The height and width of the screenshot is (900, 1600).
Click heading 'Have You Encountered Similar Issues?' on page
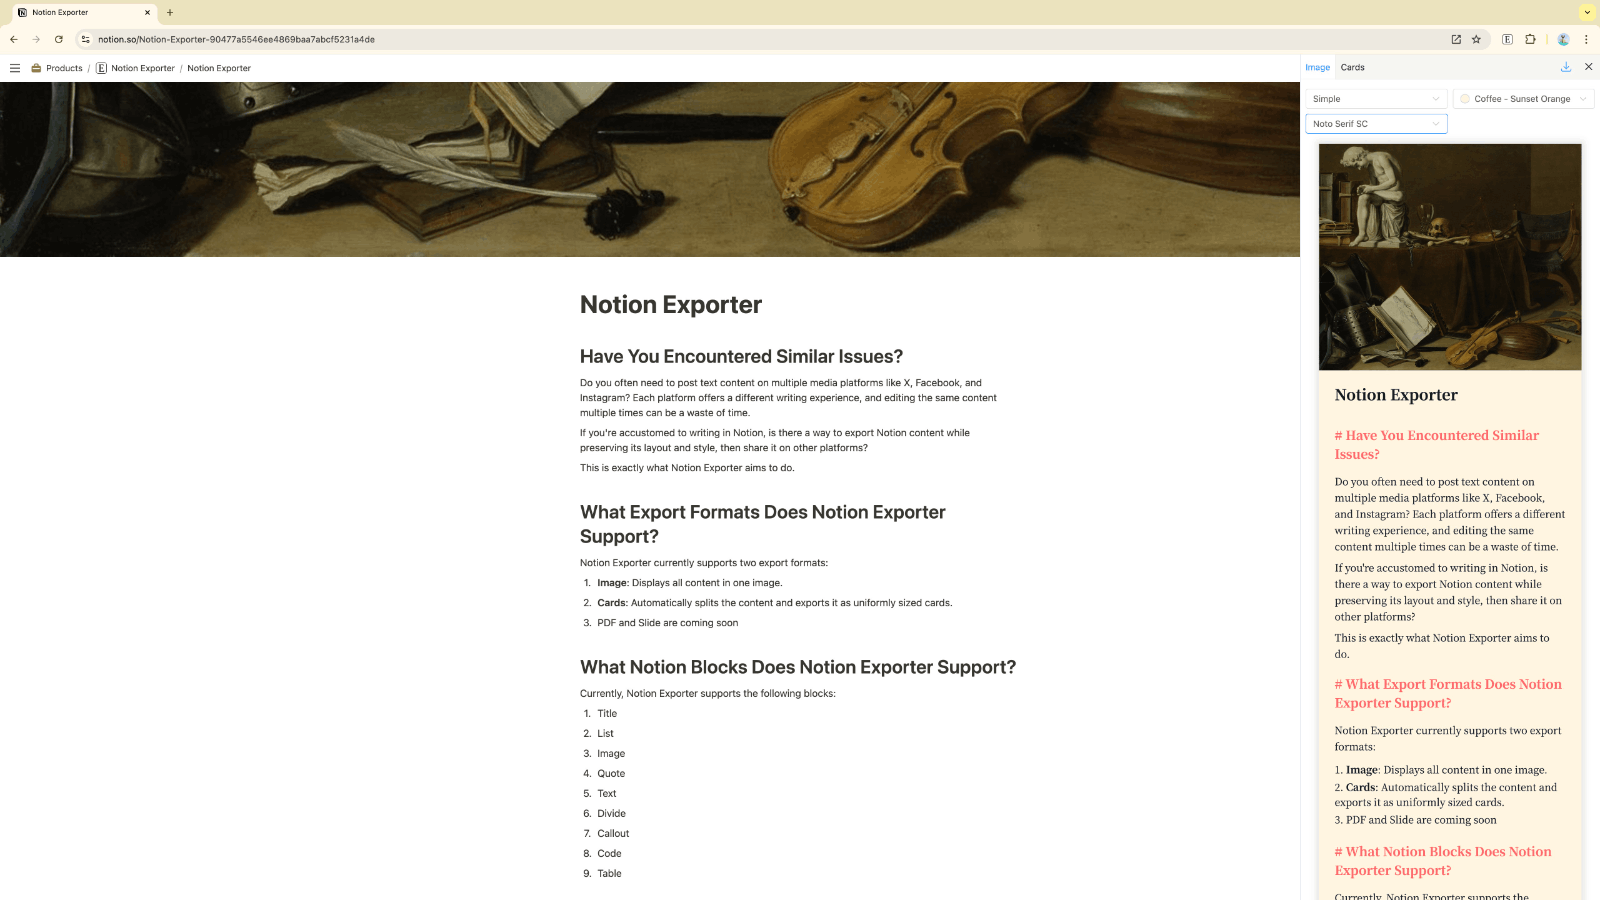coord(741,357)
